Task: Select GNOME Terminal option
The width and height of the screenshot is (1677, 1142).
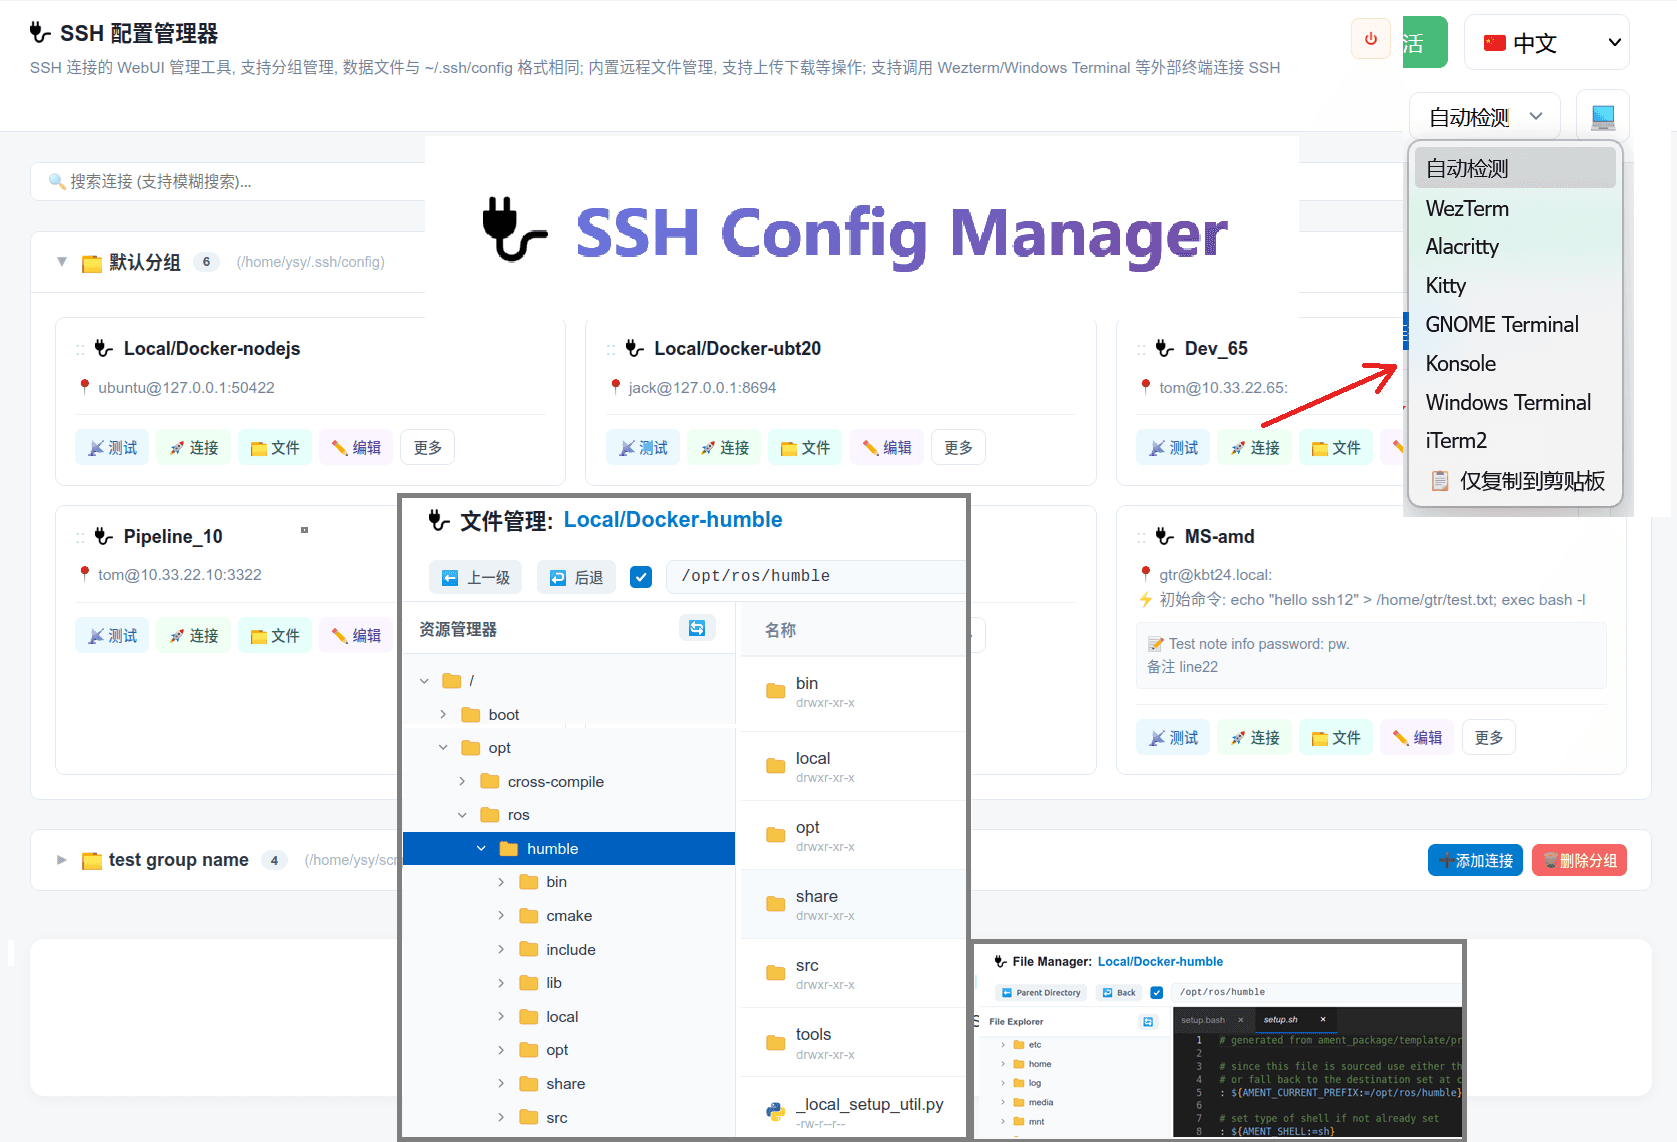Action: click(x=1515, y=324)
